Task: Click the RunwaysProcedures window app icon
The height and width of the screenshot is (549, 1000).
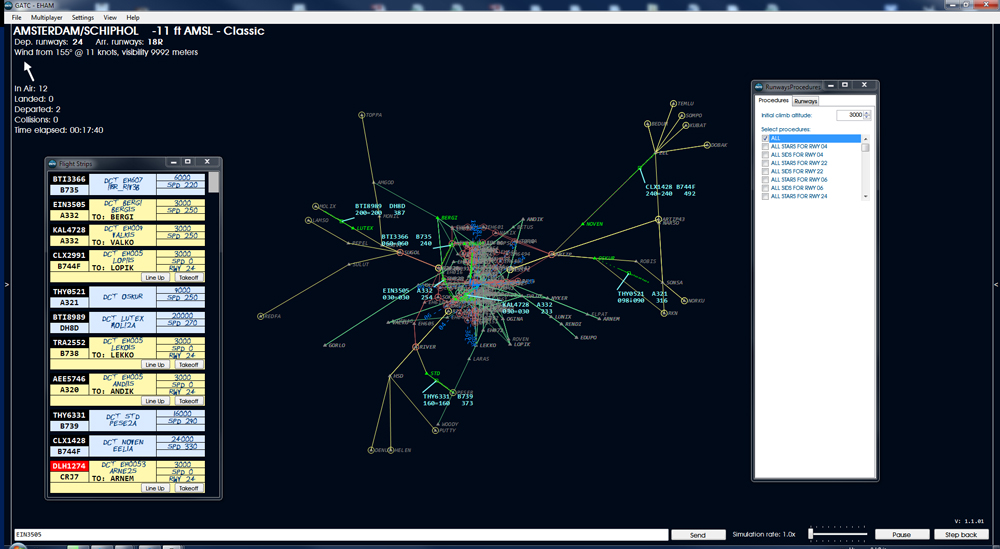Action: 759,86
